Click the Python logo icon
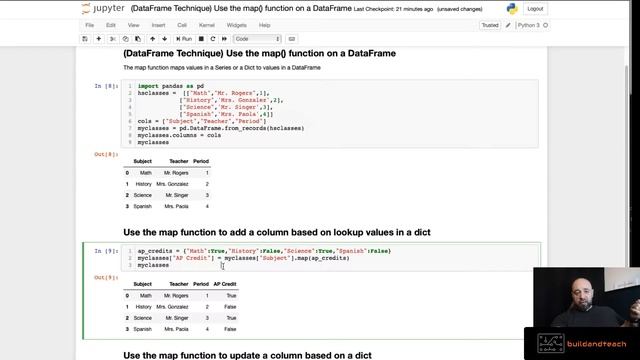Viewport: 640px width, 360px height. point(512,9)
